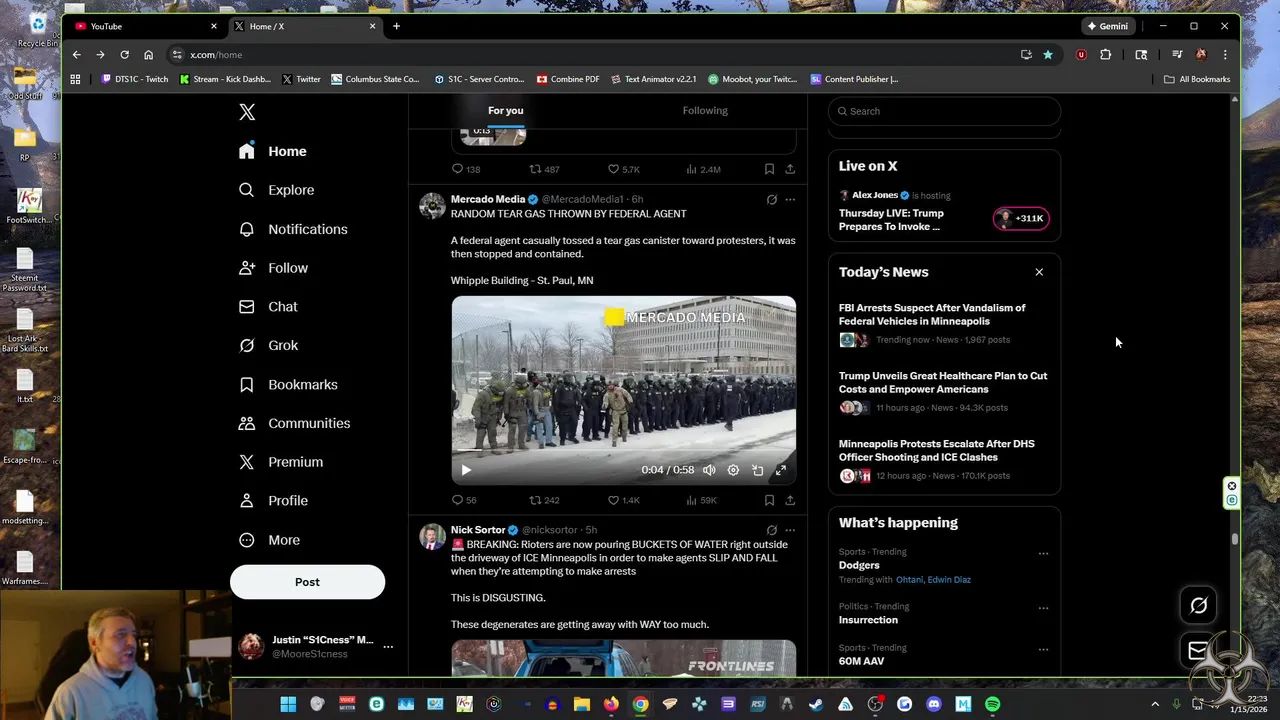Click the Post button

(x=307, y=582)
